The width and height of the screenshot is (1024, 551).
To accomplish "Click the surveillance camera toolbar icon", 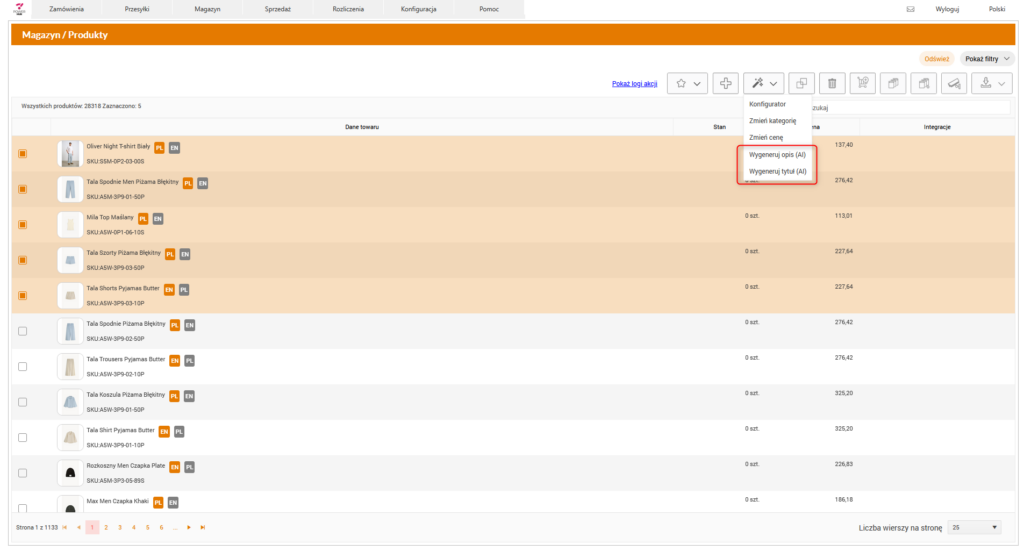I will (955, 84).
